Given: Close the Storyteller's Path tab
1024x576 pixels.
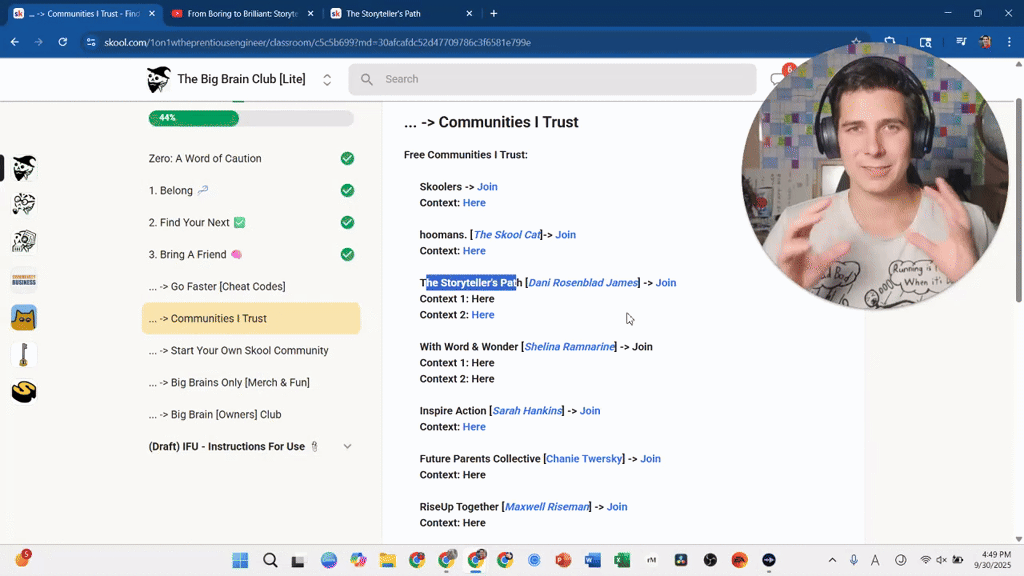Looking at the screenshot, I should tap(469, 13).
